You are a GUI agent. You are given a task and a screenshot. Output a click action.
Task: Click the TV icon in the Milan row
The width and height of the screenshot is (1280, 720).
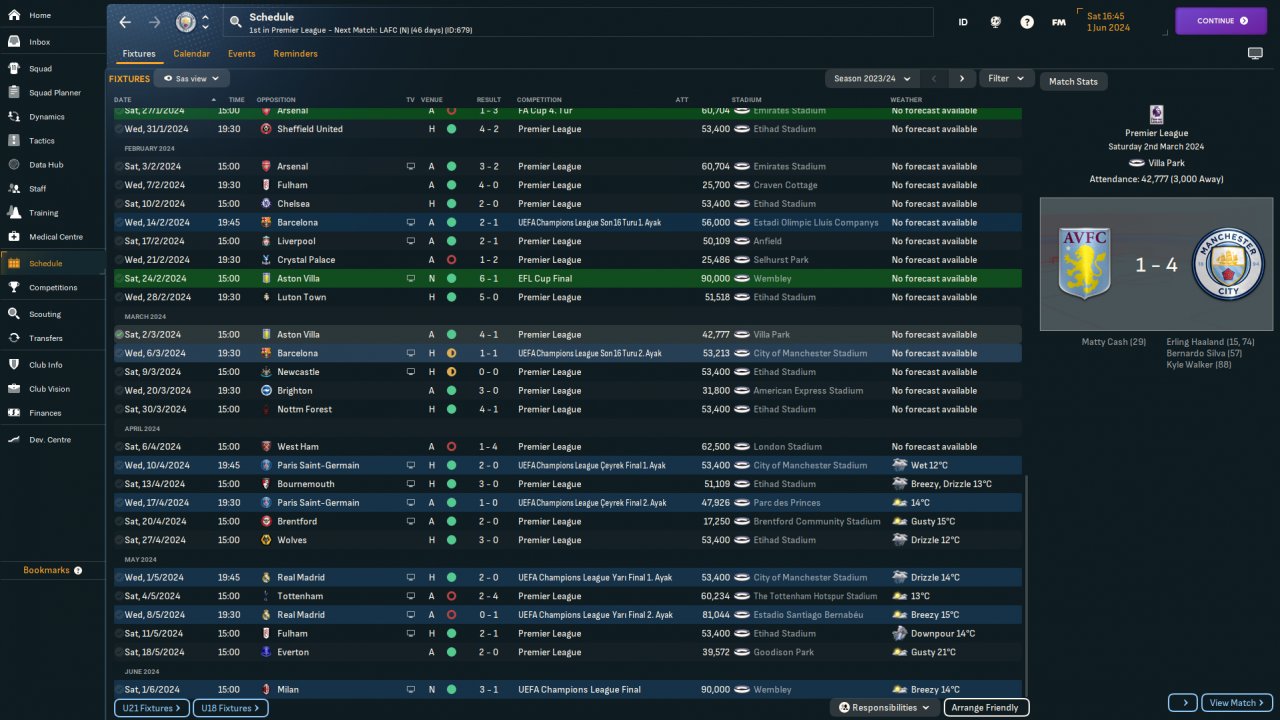pyautogui.click(x=410, y=689)
